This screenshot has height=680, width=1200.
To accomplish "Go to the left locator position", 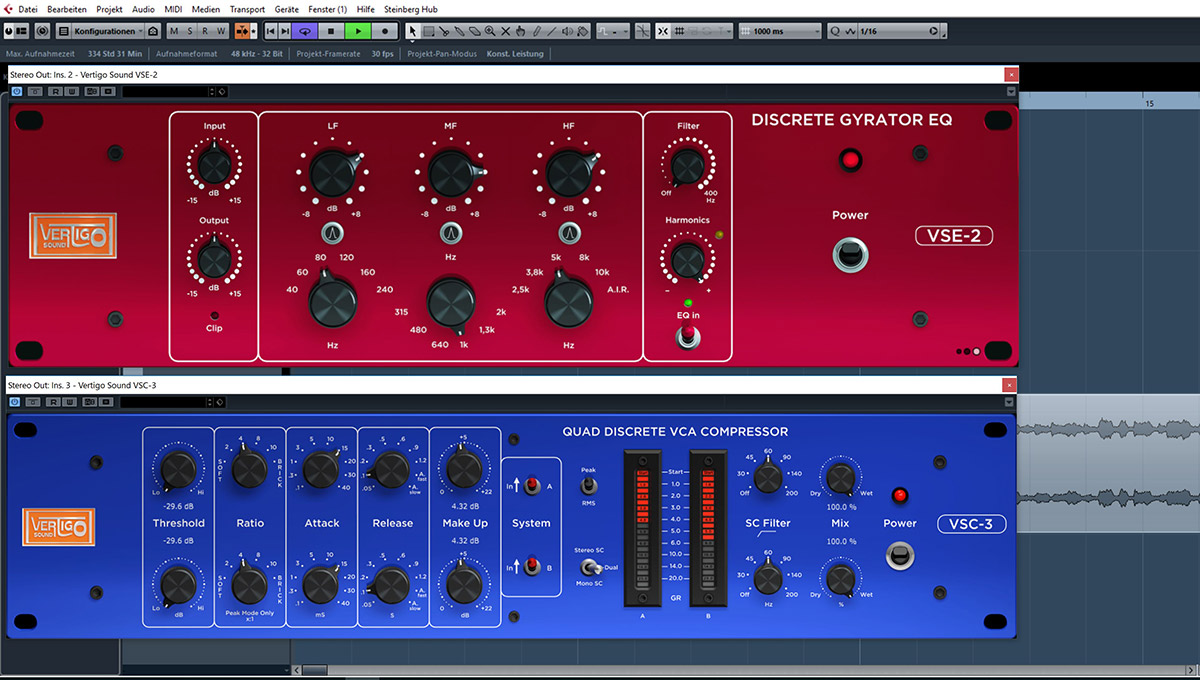I will point(270,31).
